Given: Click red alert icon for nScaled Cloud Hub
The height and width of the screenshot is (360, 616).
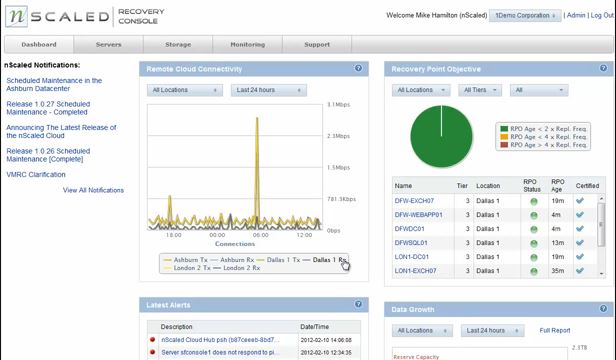Looking at the screenshot, I should pyautogui.click(x=152, y=339).
